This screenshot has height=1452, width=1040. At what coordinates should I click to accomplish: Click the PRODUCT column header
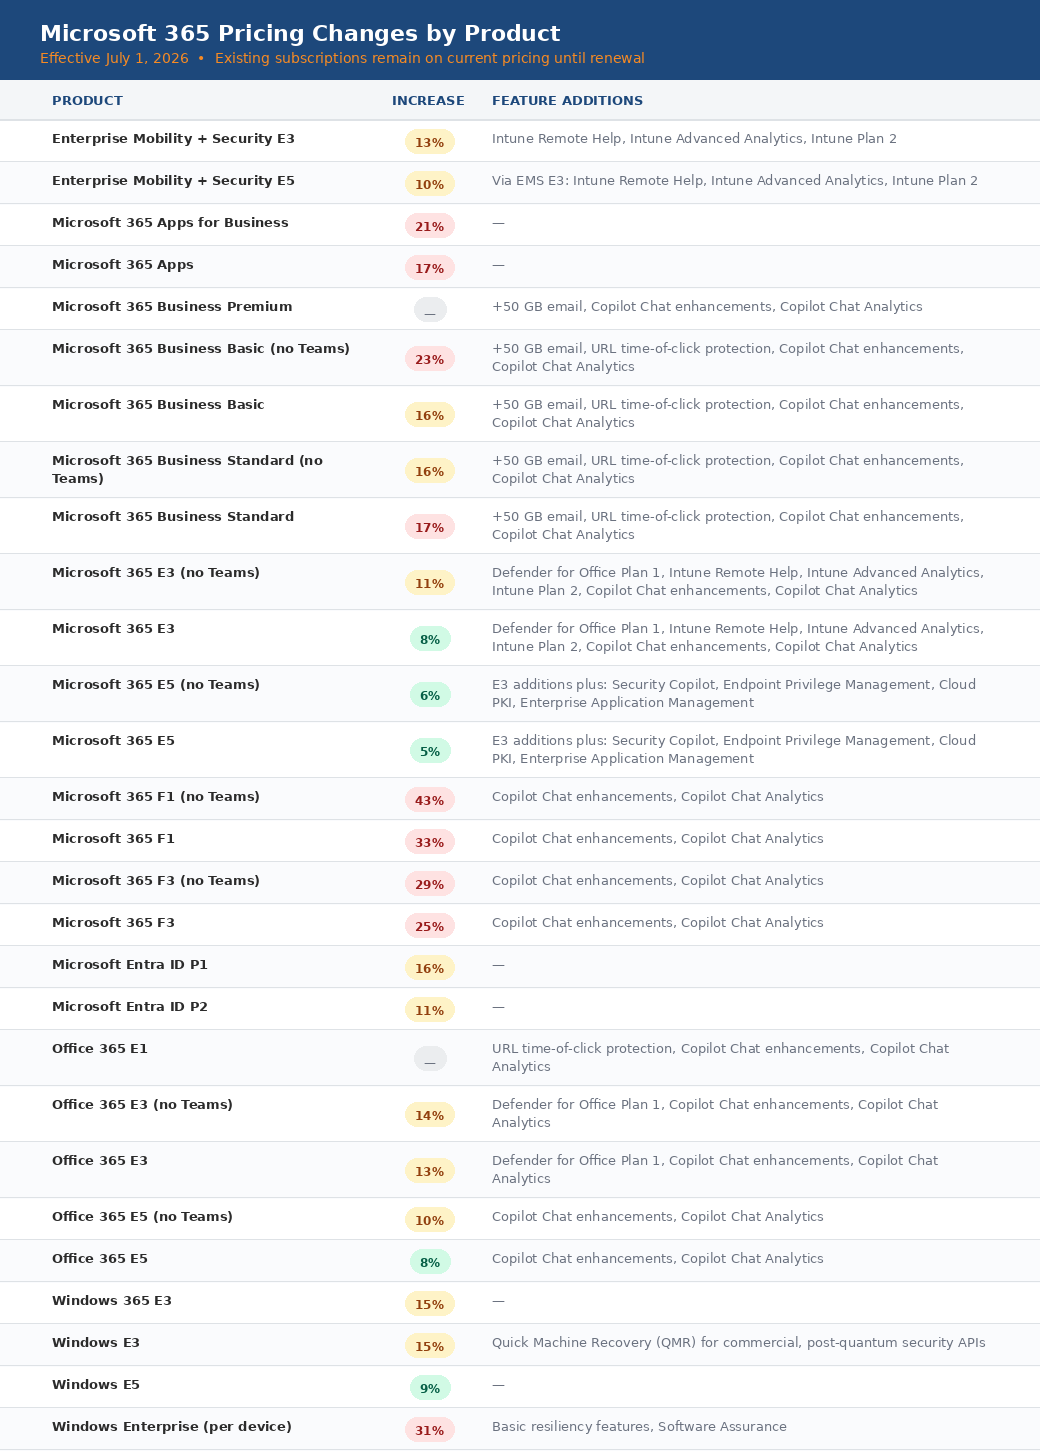pyautogui.click(x=87, y=101)
